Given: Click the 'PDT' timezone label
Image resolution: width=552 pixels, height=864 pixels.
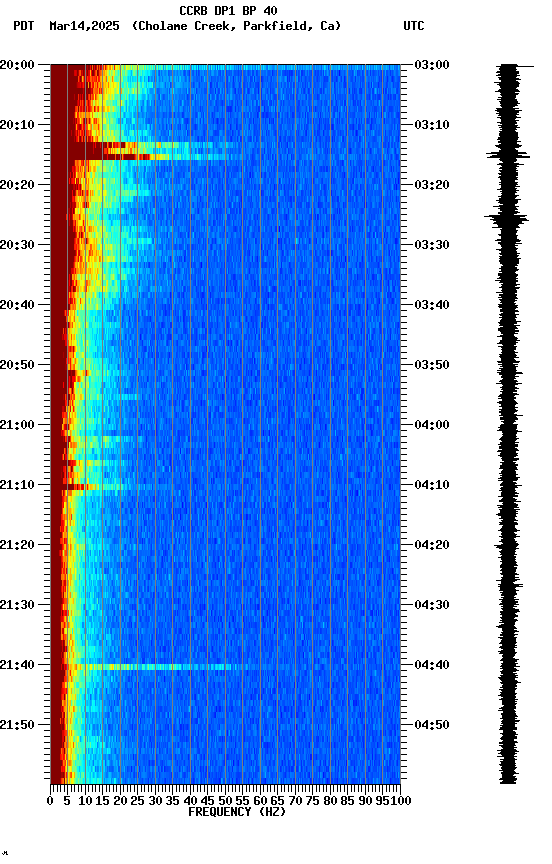Looking at the screenshot, I should [x=24, y=26].
